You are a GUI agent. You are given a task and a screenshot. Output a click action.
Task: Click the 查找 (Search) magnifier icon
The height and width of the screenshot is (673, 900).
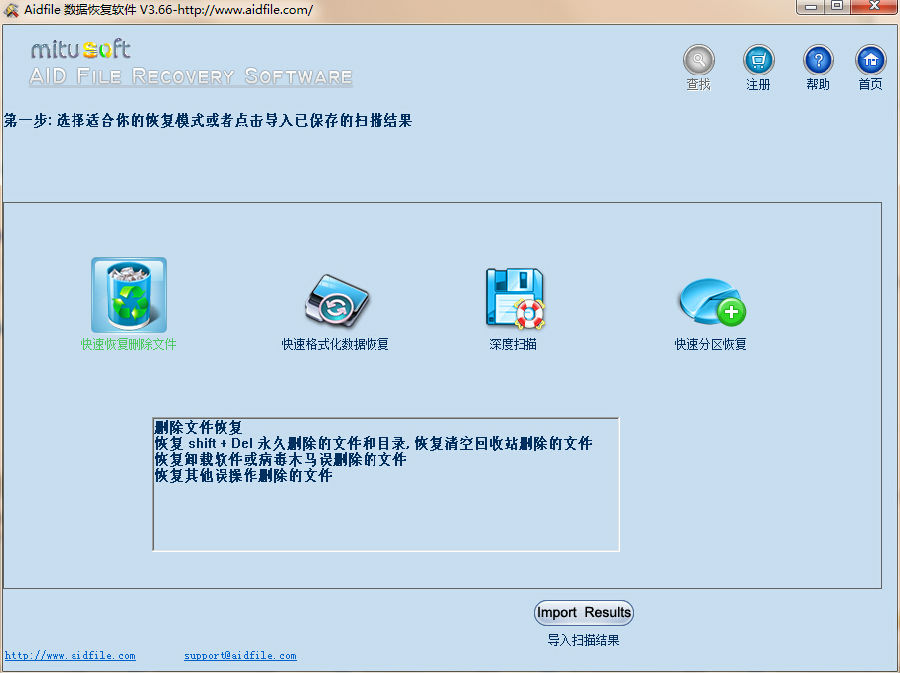[x=698, y=60]
